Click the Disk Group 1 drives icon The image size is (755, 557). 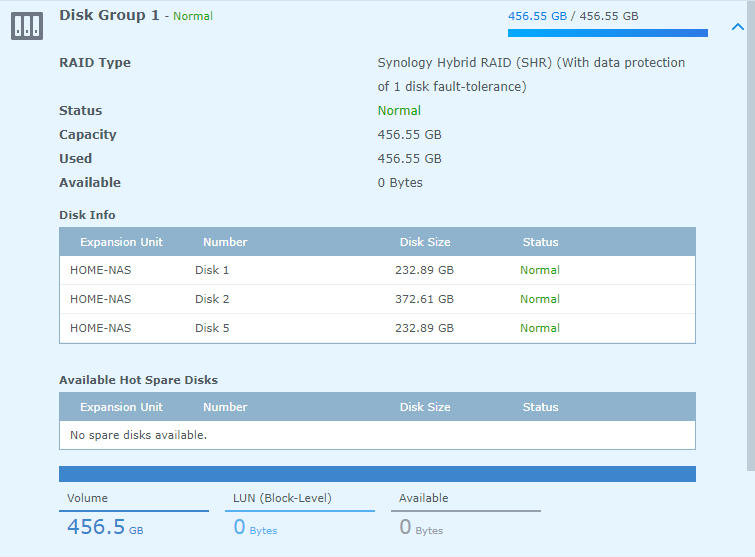pos(27,26)
